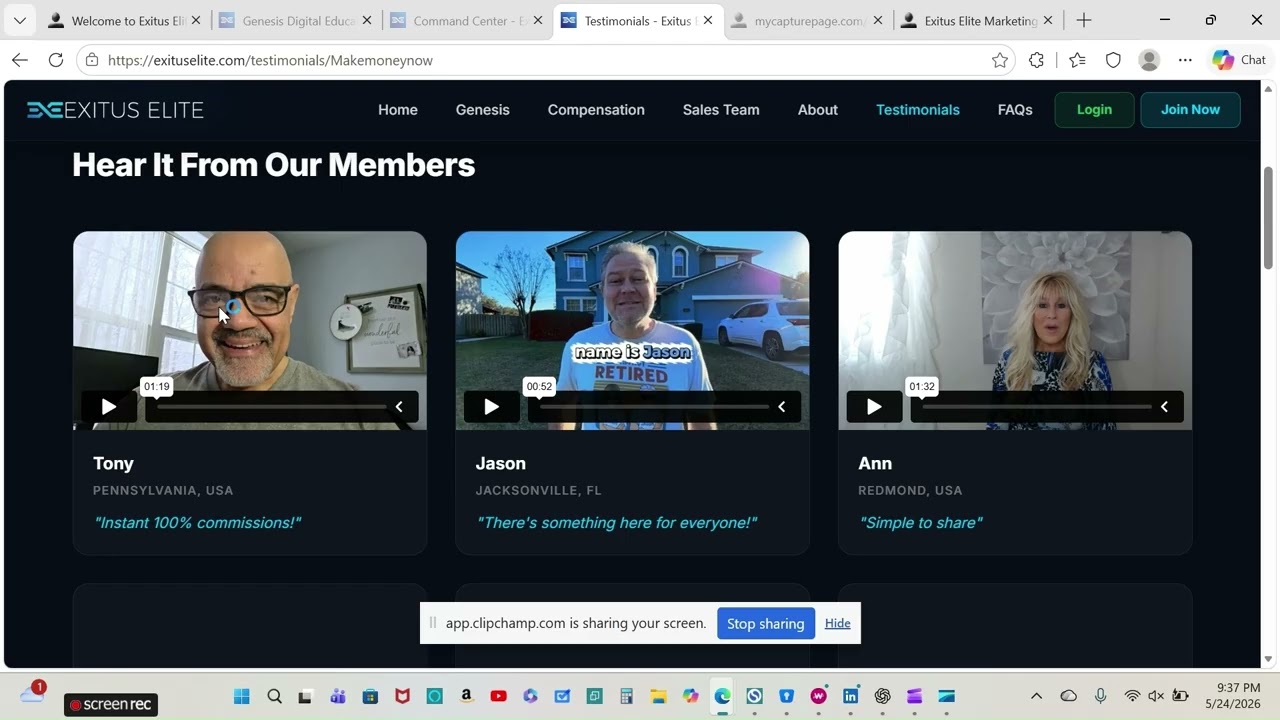The width and height of the screenshot is (1280, 720).
Task: Open the Windows Start menu
Action: [242, 696]
